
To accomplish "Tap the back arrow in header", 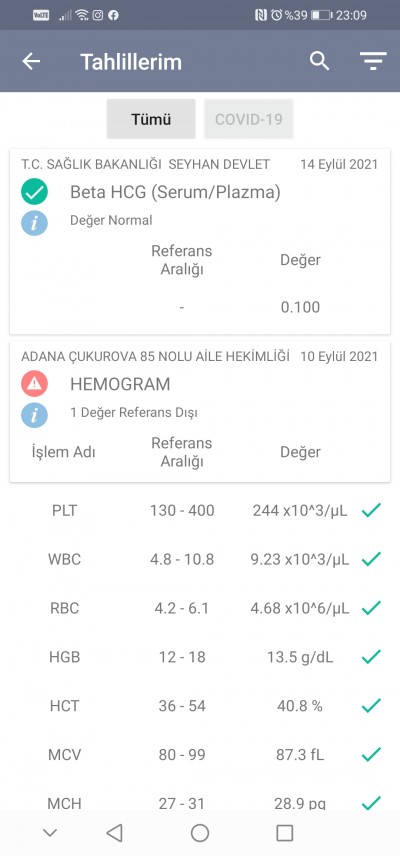I will [x=31, y=61].
